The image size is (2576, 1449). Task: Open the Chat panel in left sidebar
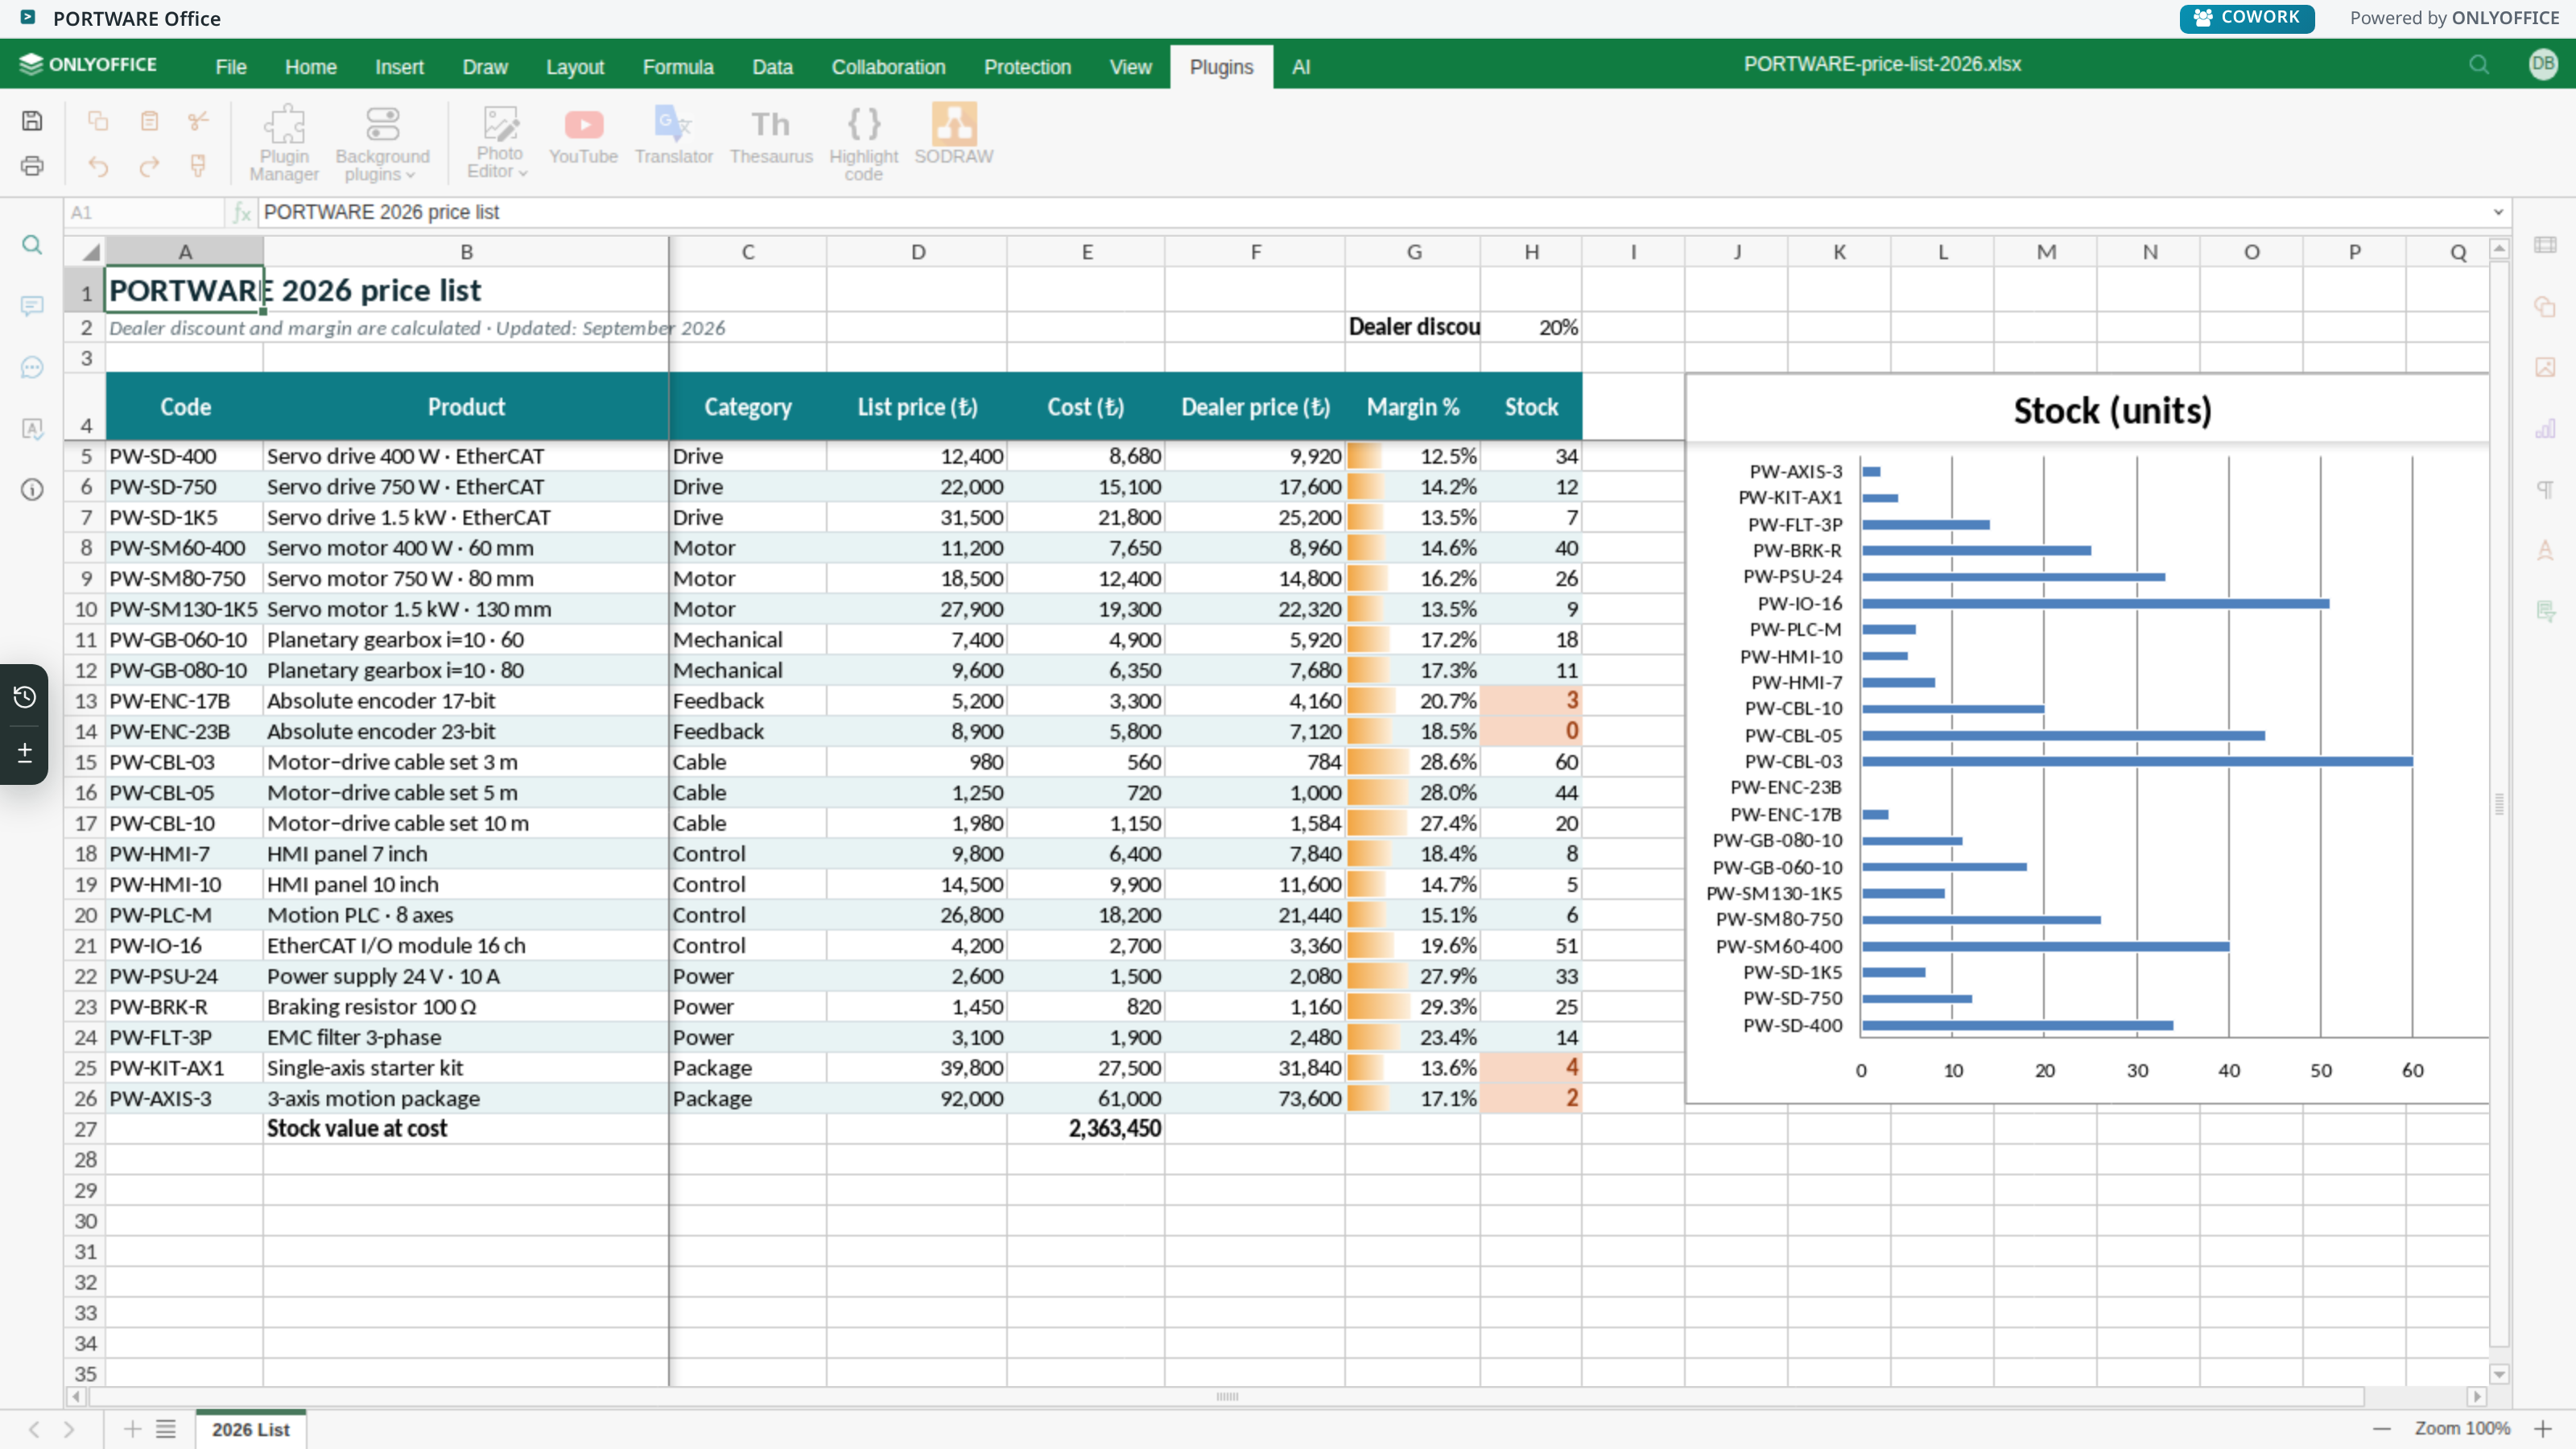point(32,367)
